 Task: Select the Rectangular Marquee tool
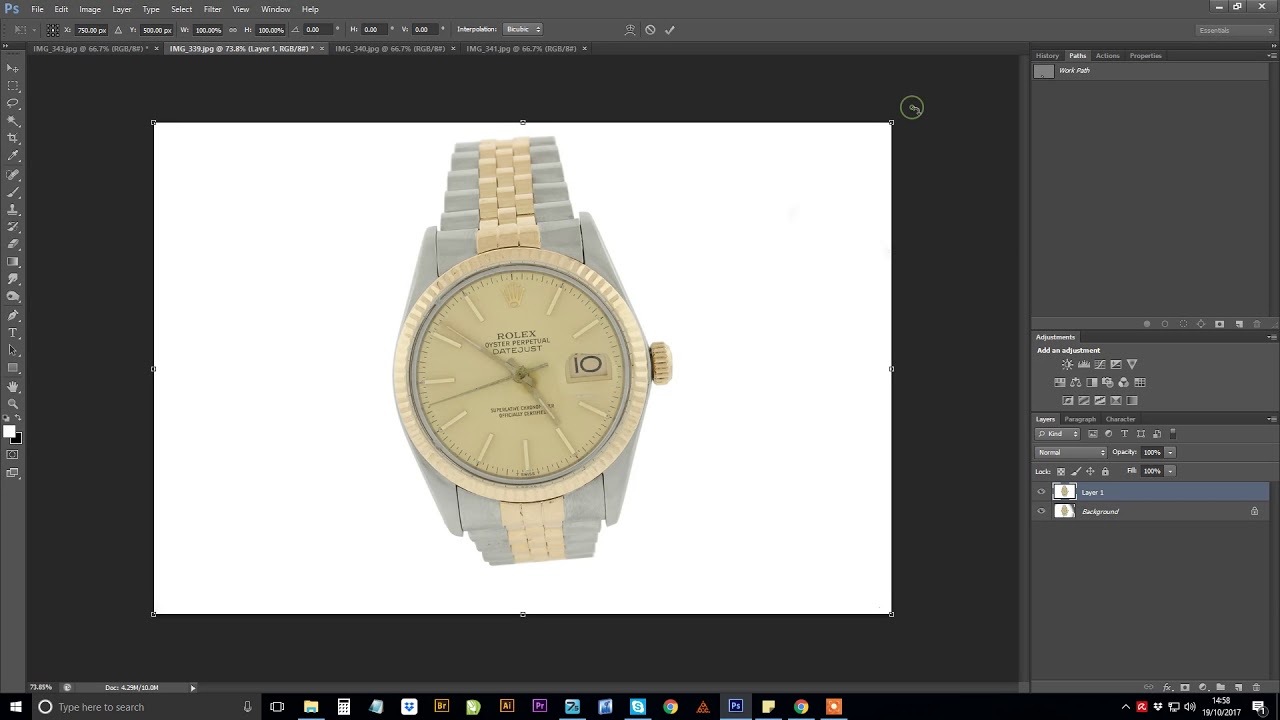[13, 85]
